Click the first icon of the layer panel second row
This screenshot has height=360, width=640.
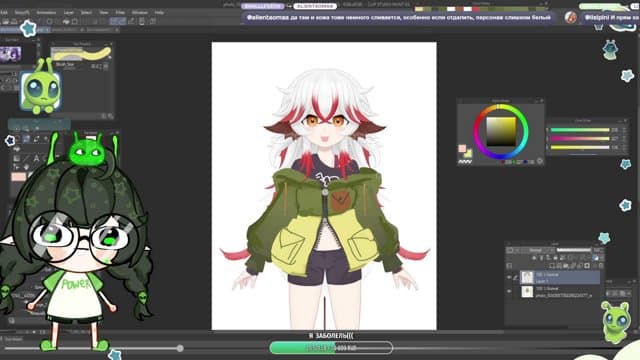coord(509,266)
